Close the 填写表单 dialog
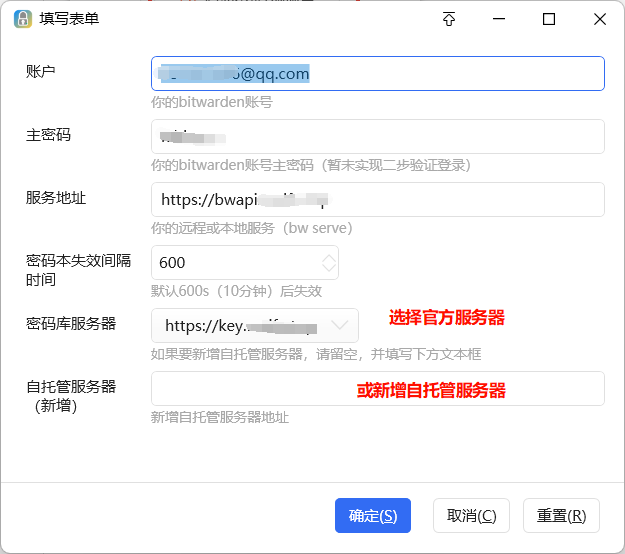The width and height of the screenshot is (625, 554). tap(599, 19)
